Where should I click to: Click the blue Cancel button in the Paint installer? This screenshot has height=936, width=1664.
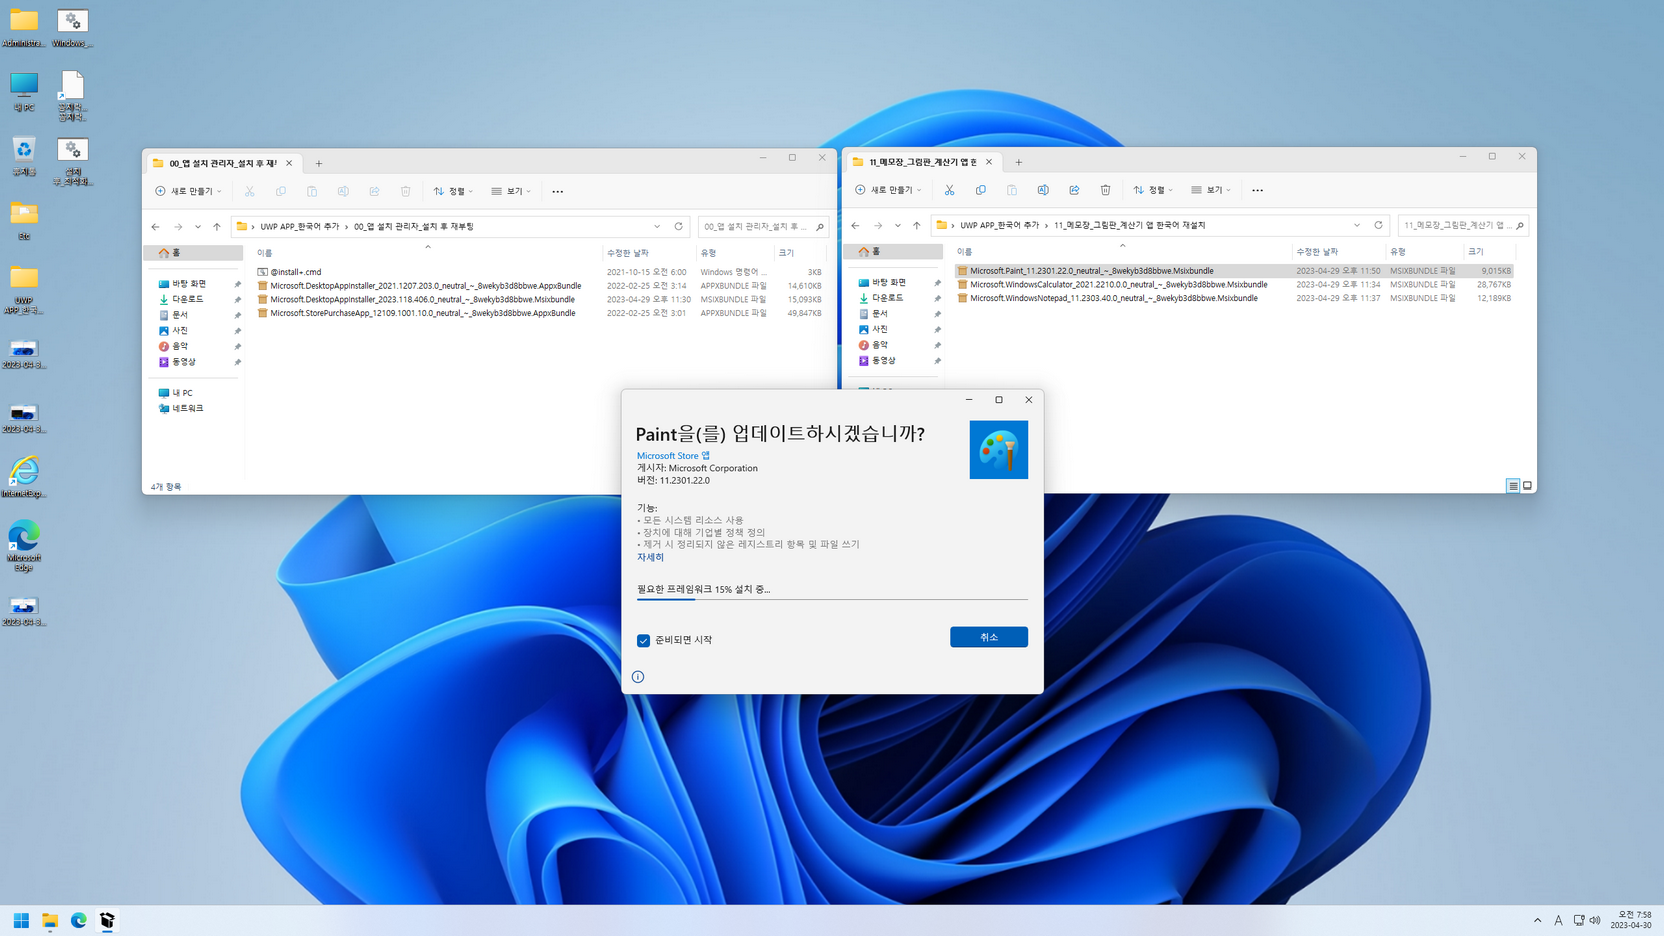click(989, 637)
